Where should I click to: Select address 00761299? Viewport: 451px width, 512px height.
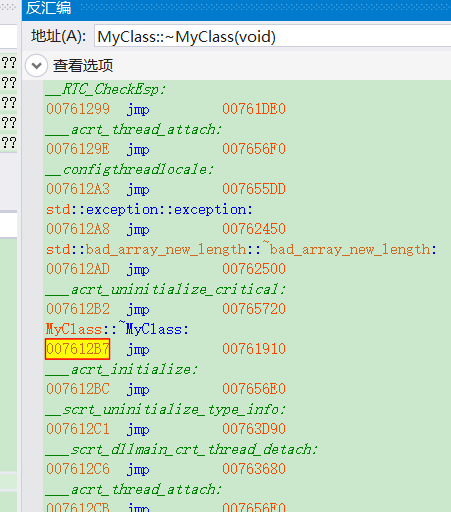click(78, 109)
